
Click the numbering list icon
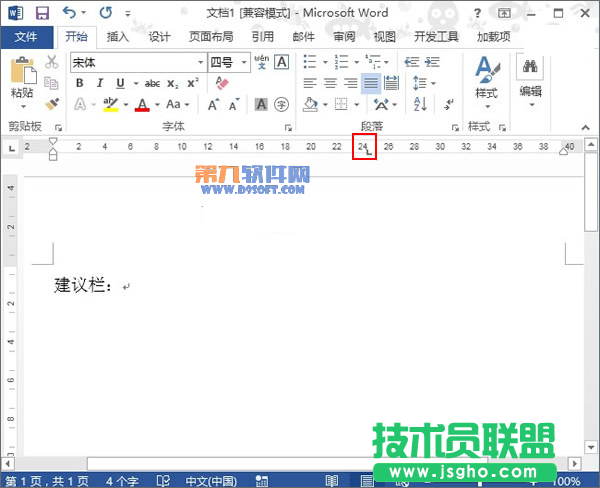(341, 62)
